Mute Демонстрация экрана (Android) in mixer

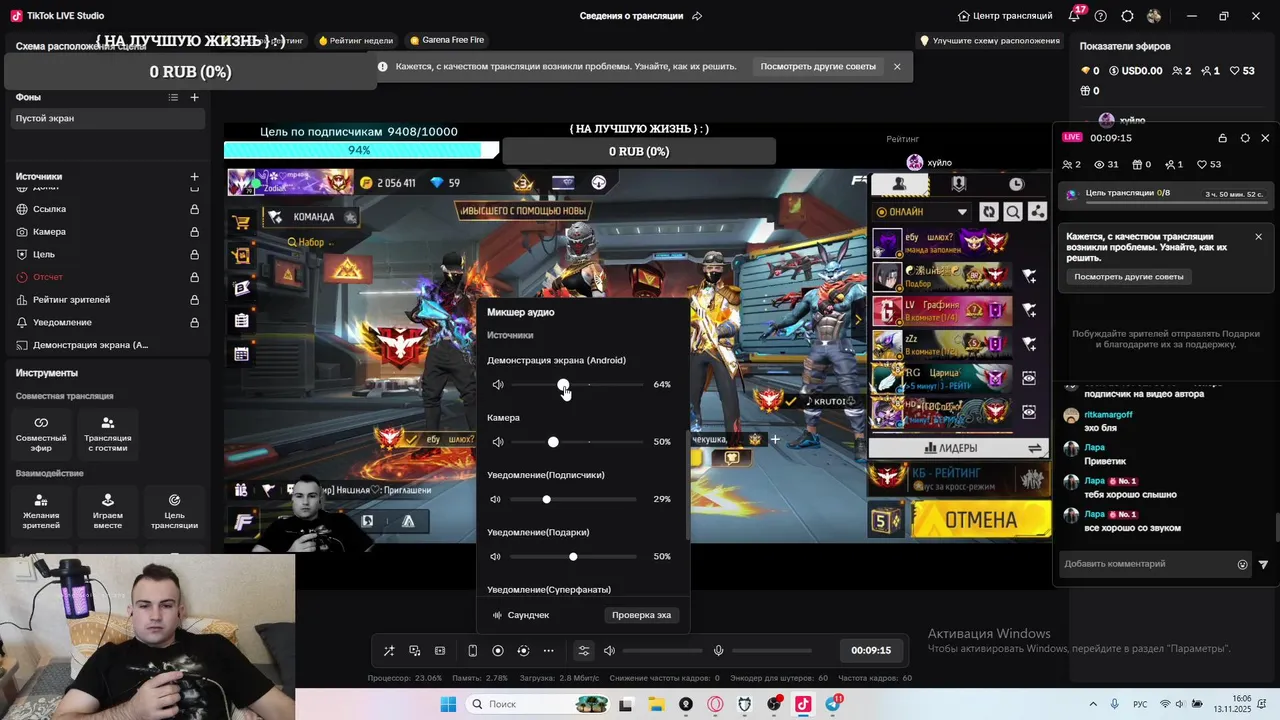coord(497,385)
